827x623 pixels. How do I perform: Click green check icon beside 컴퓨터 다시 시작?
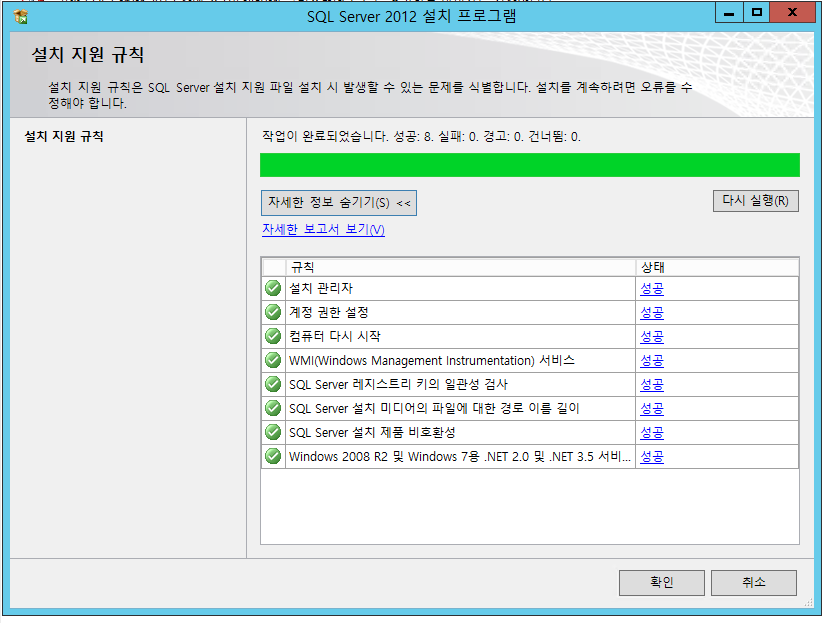(273, 336)
